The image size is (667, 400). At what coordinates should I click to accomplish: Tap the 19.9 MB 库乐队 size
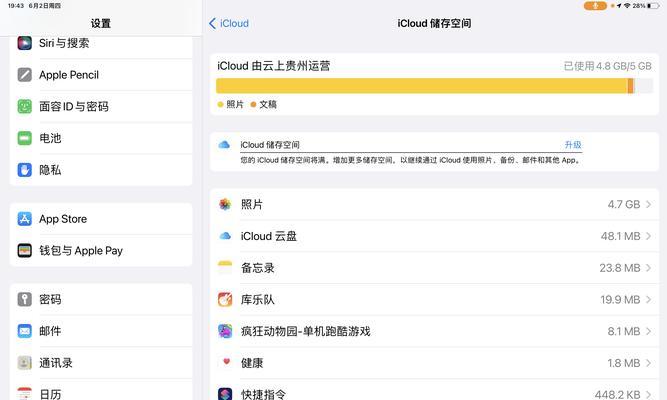(620, 300)
